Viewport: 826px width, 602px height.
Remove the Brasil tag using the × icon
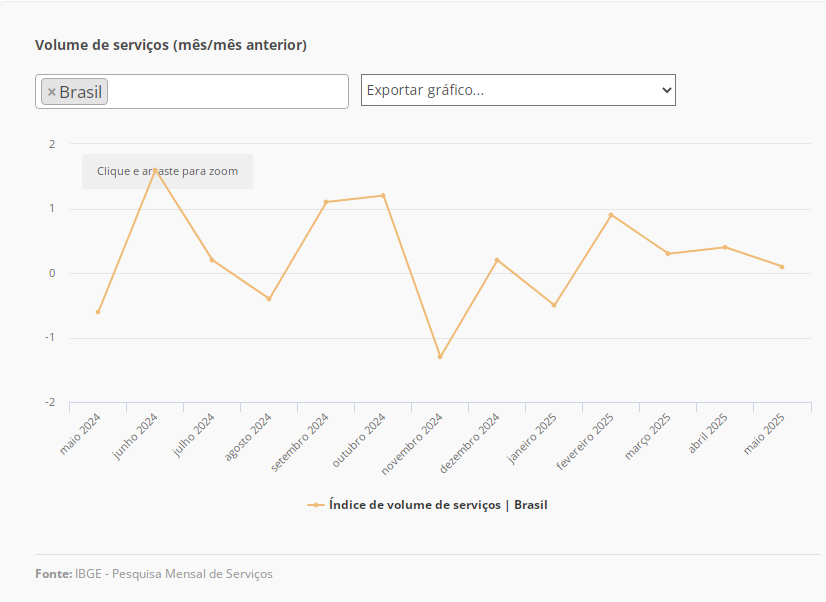point(52,92)
